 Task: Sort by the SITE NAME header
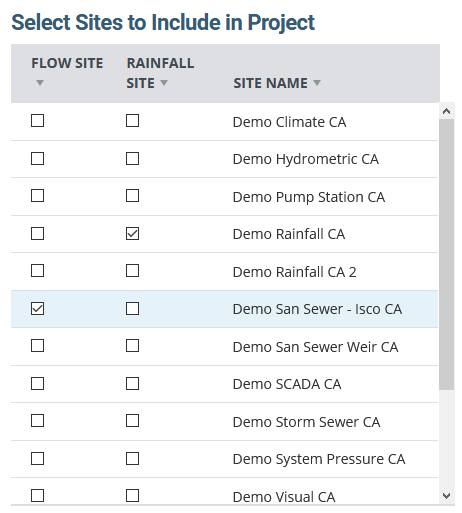270,83
